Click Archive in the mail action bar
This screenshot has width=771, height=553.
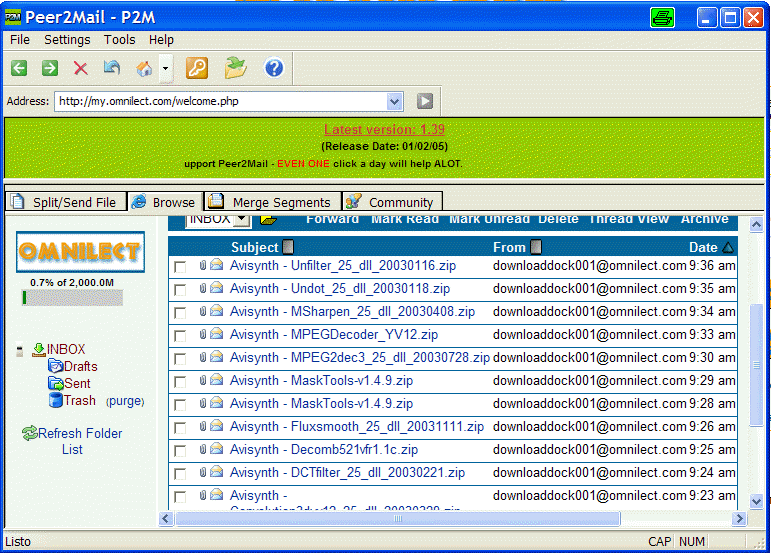(x=704, y=219)
